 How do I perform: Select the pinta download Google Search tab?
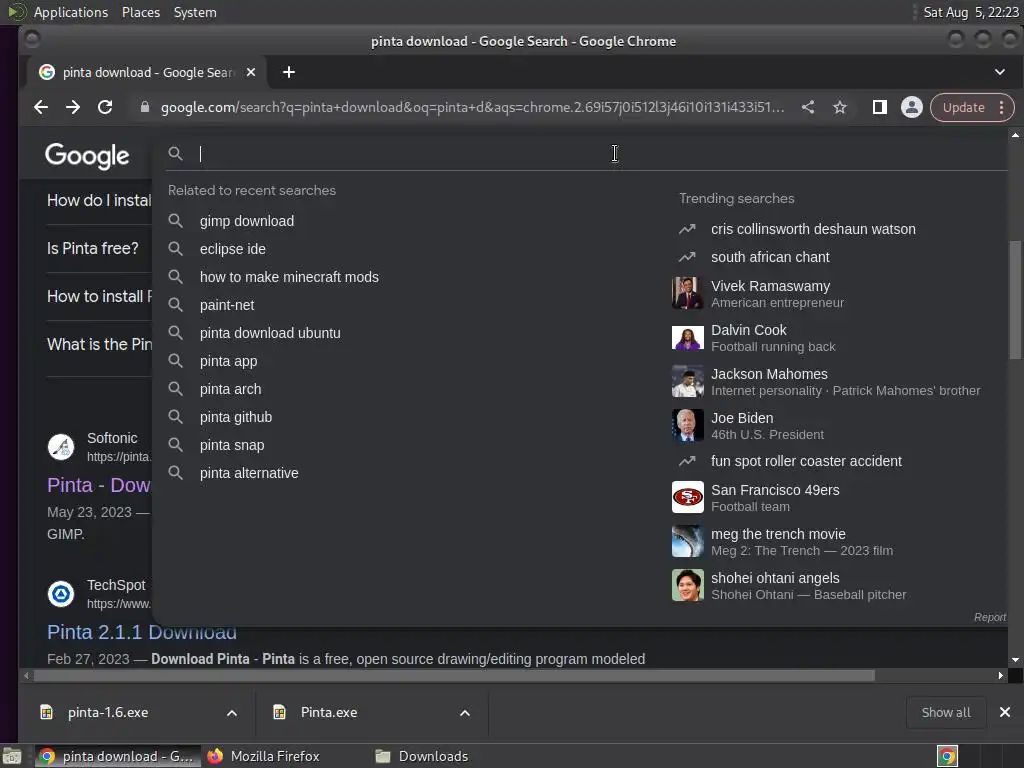point(146,72)
